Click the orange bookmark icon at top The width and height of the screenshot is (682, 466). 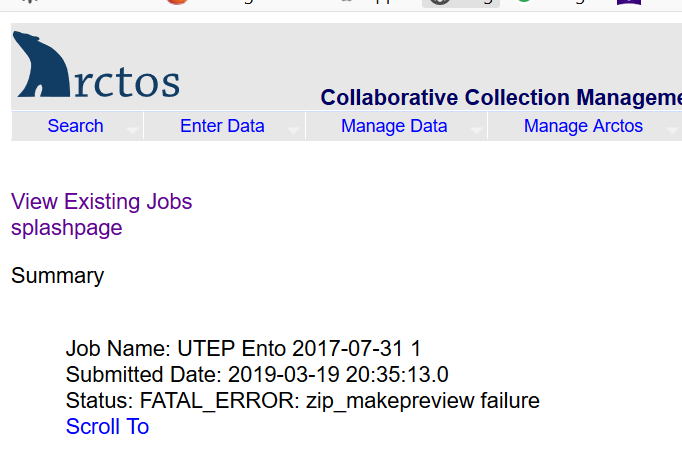(x=177, y=2)
